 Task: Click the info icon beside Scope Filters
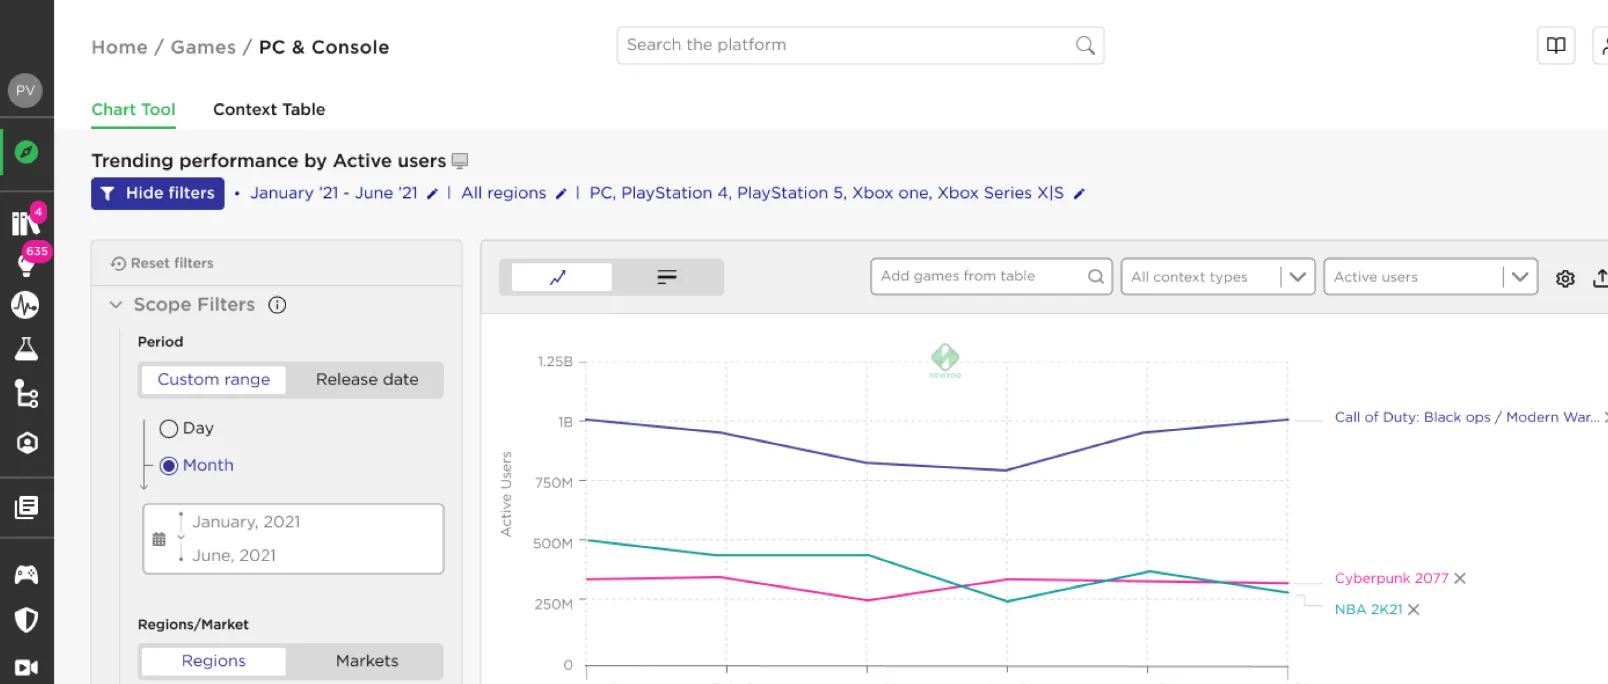point(277,305)
